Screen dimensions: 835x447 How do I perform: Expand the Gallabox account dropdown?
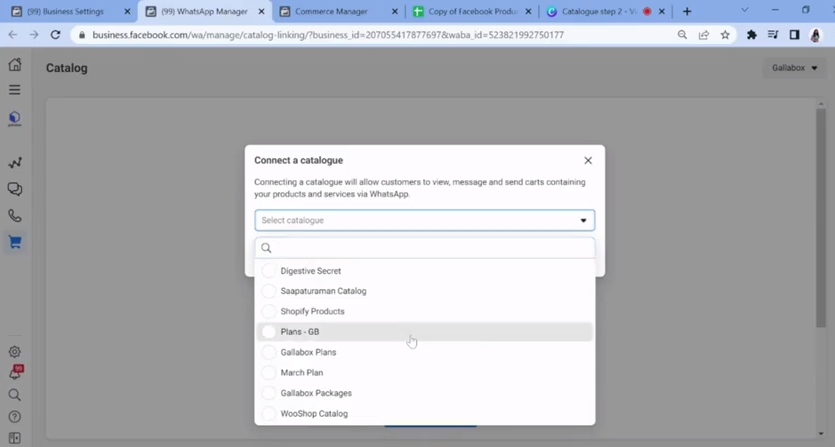pos(795,68)
